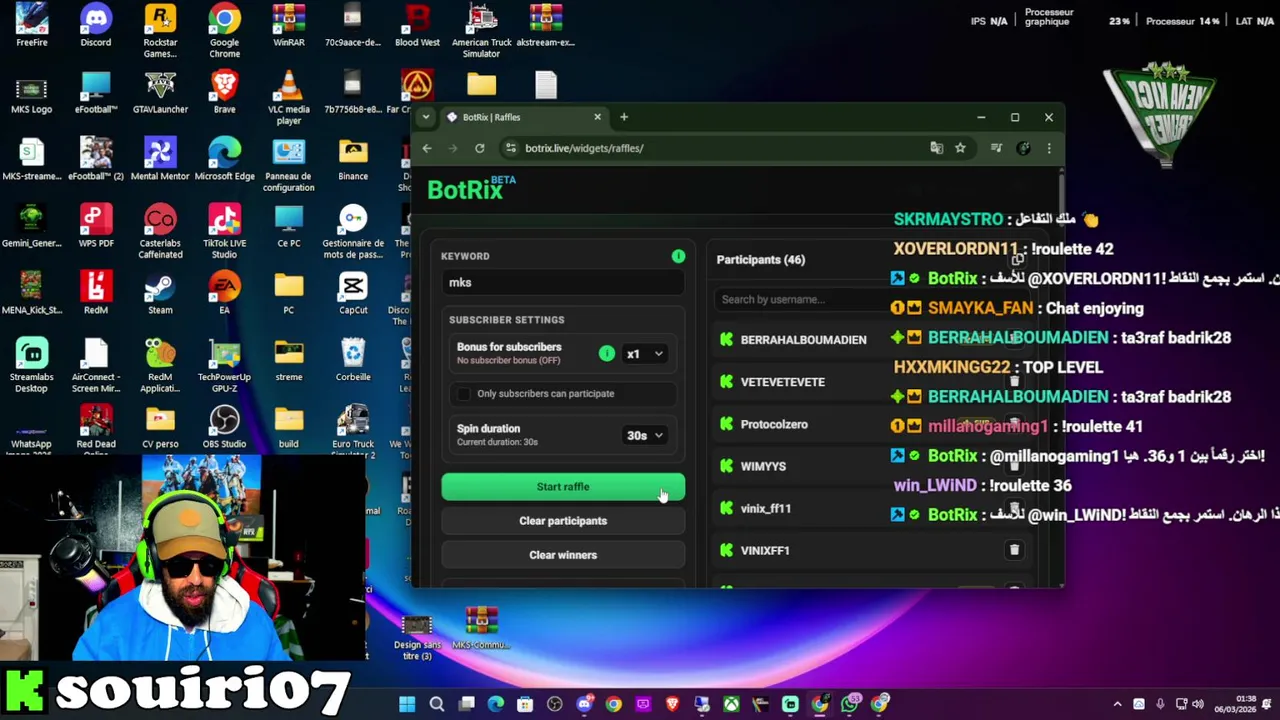Open the WinRAR desktop icon
Viewport: 1280px width, 720px height.
[x=289, y=25]
